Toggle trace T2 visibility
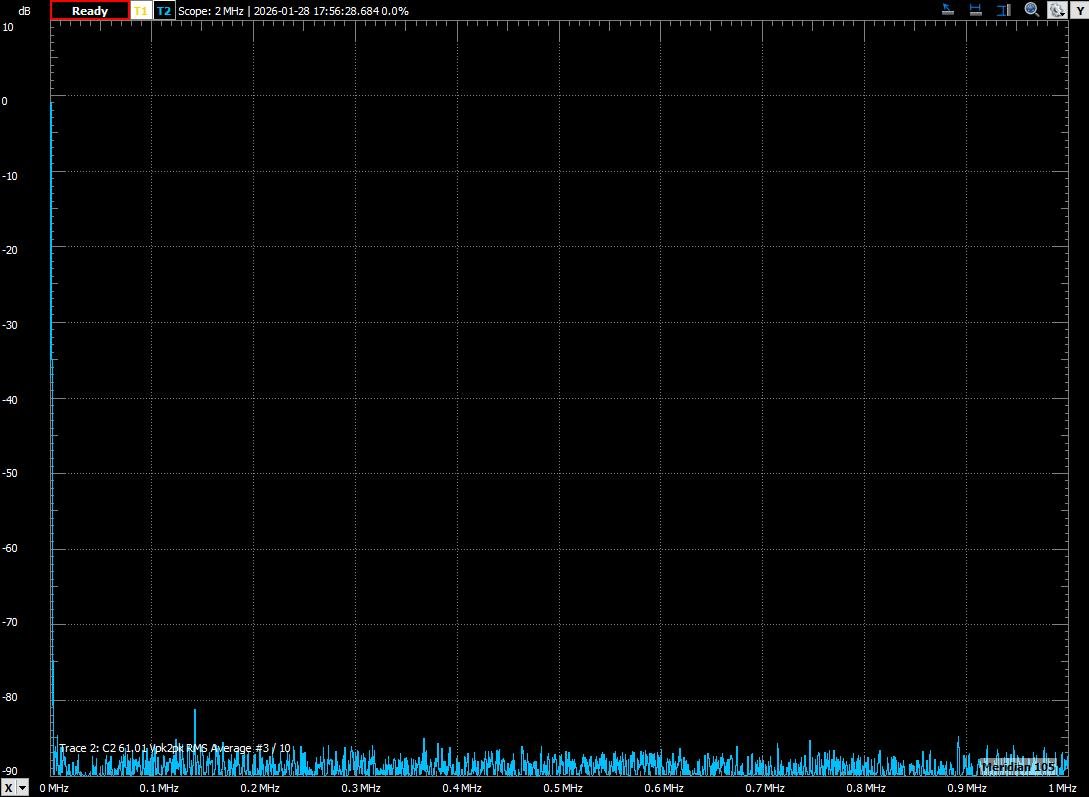 click(164, 11)
